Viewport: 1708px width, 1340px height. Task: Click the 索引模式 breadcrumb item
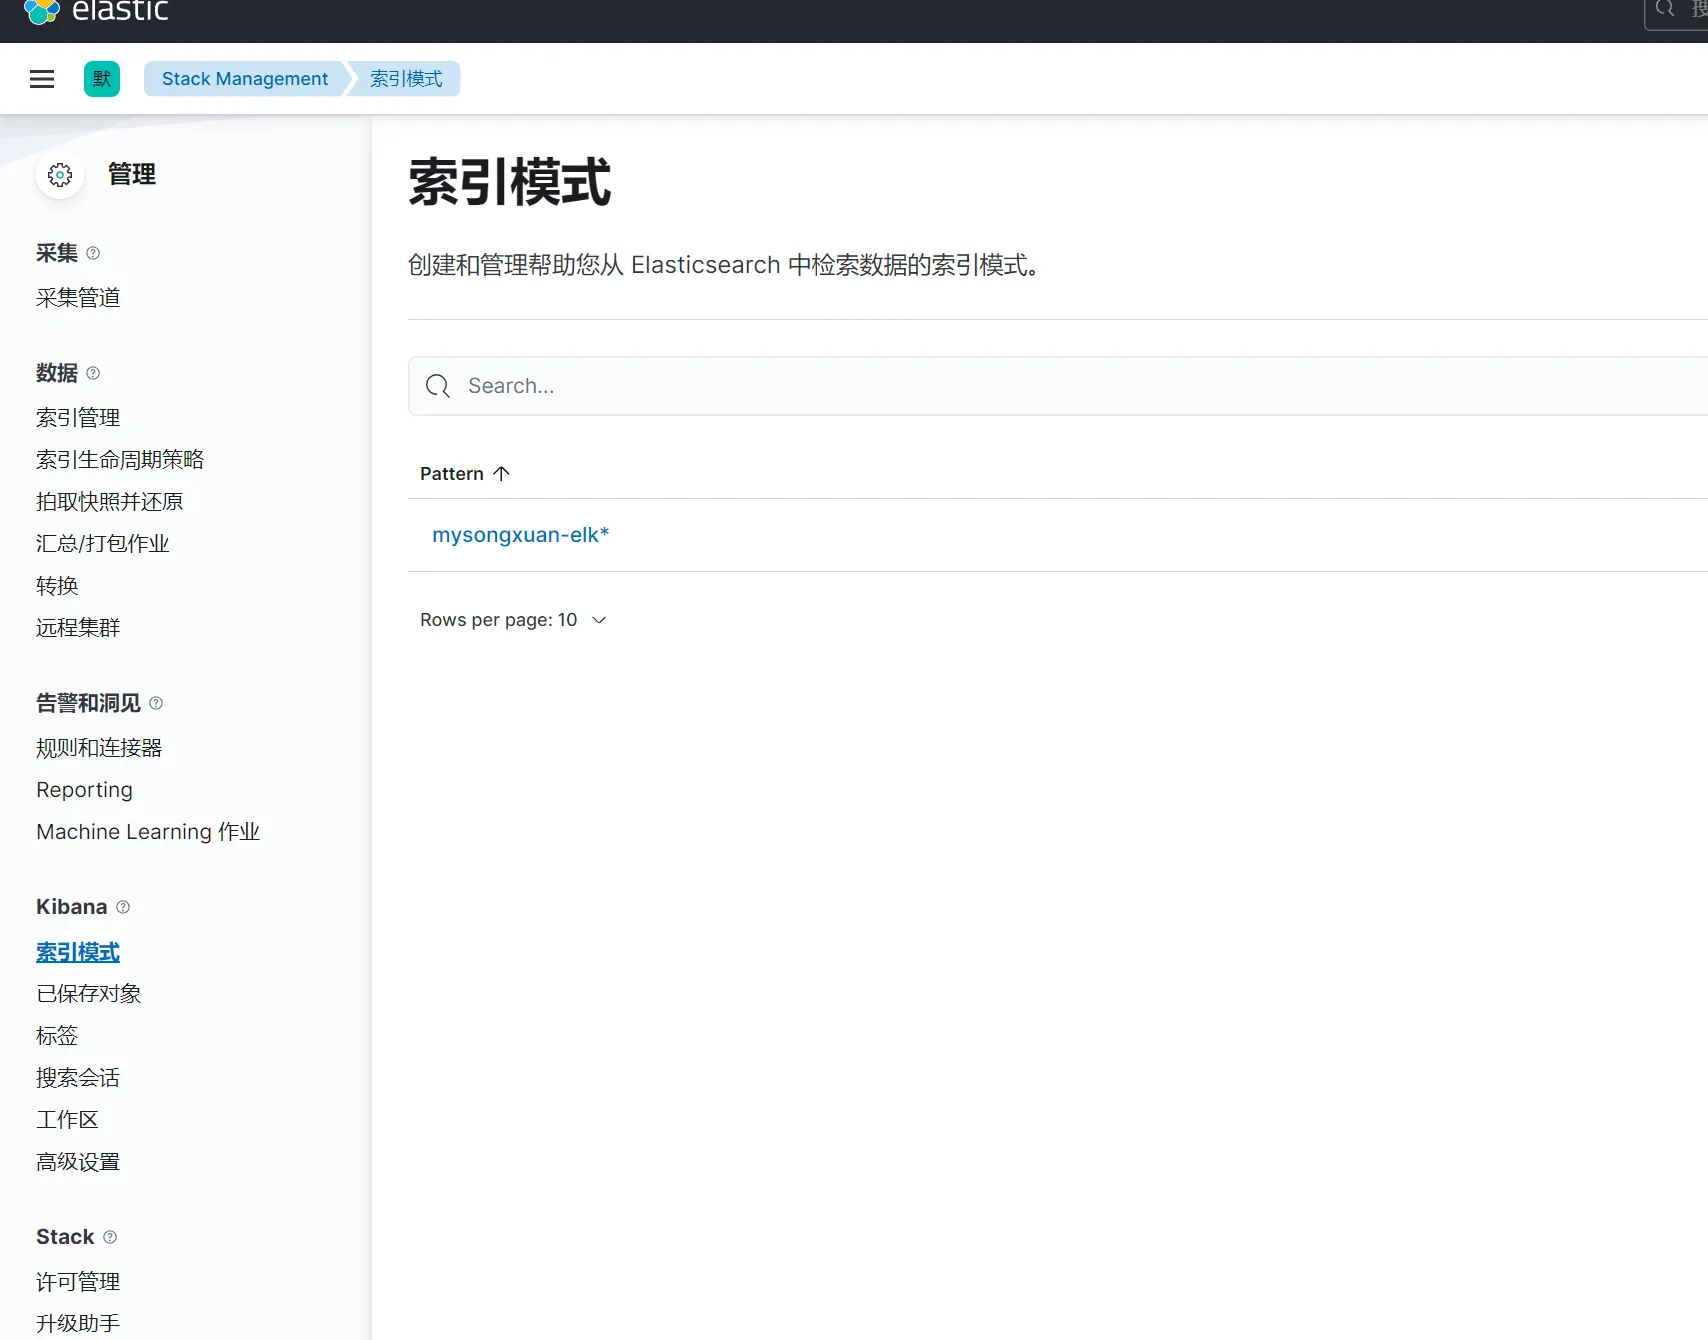406,79
